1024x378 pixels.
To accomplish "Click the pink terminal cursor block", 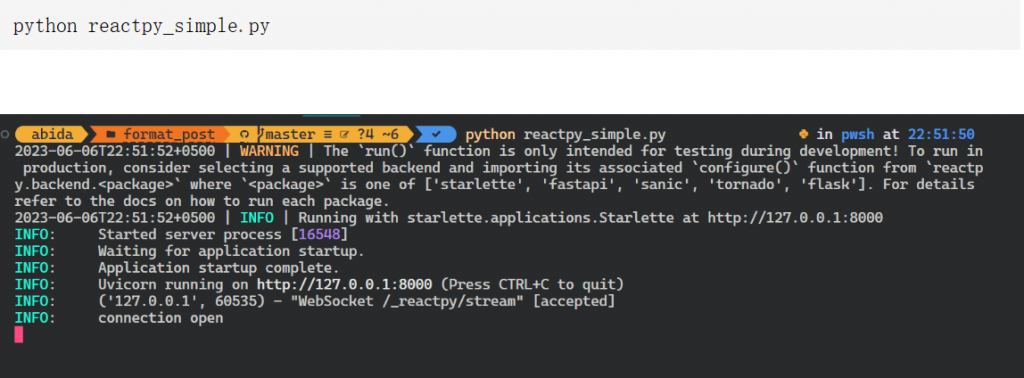I will pyautogui.click(x=19, y=335).
